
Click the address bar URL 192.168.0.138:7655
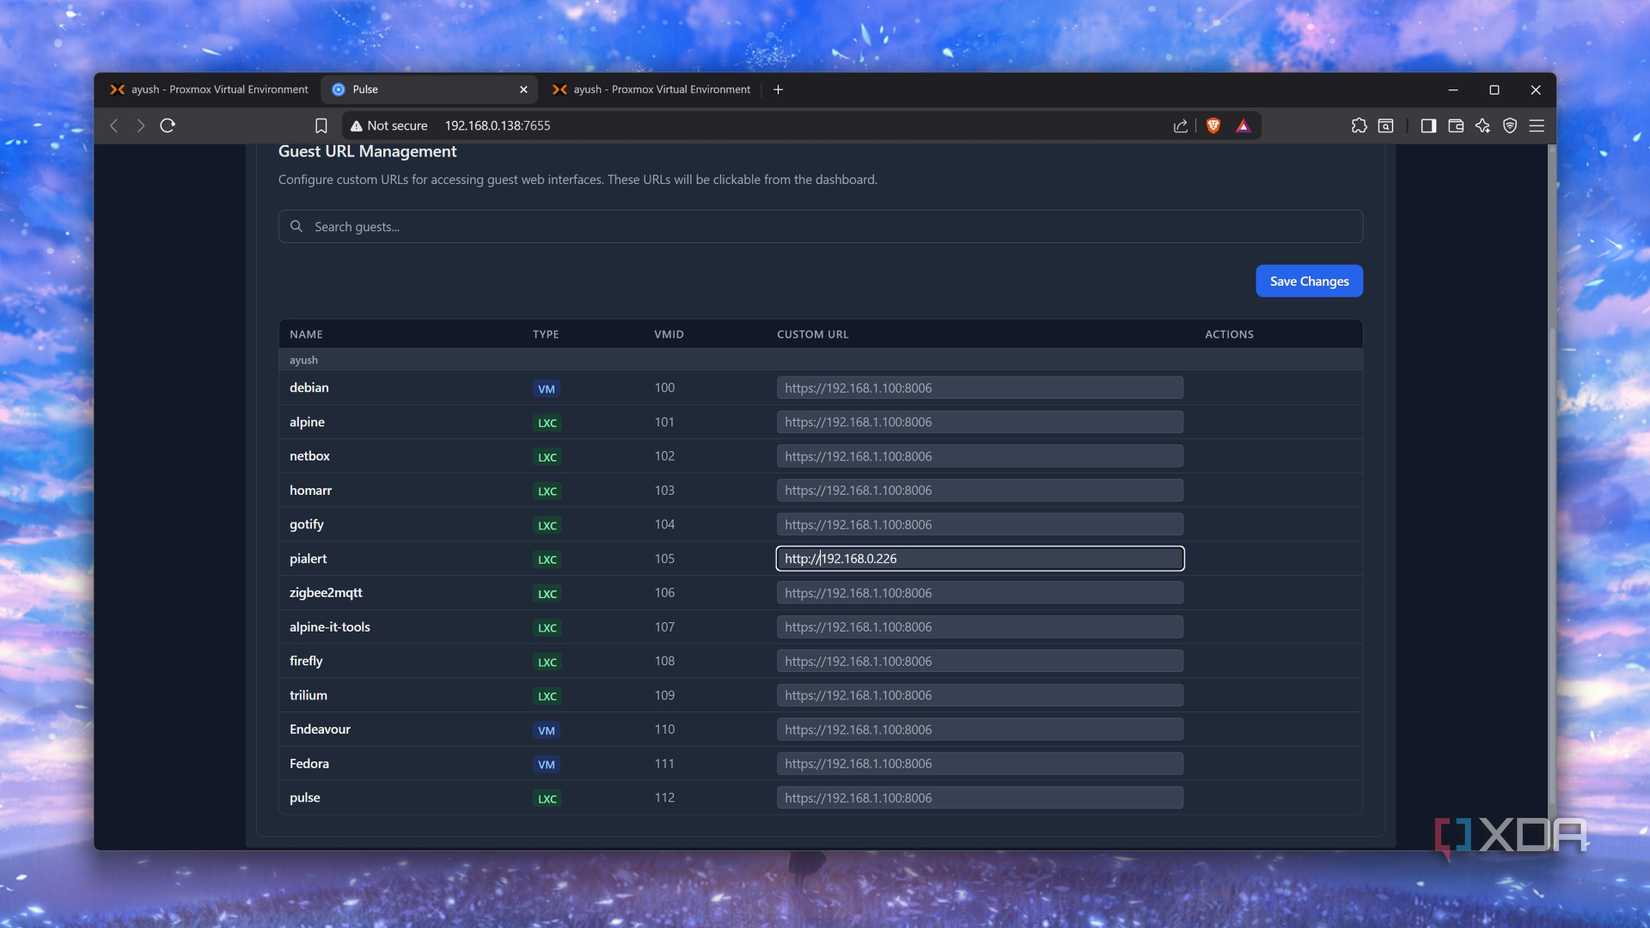pyautogui.click(x=497, y=126)
